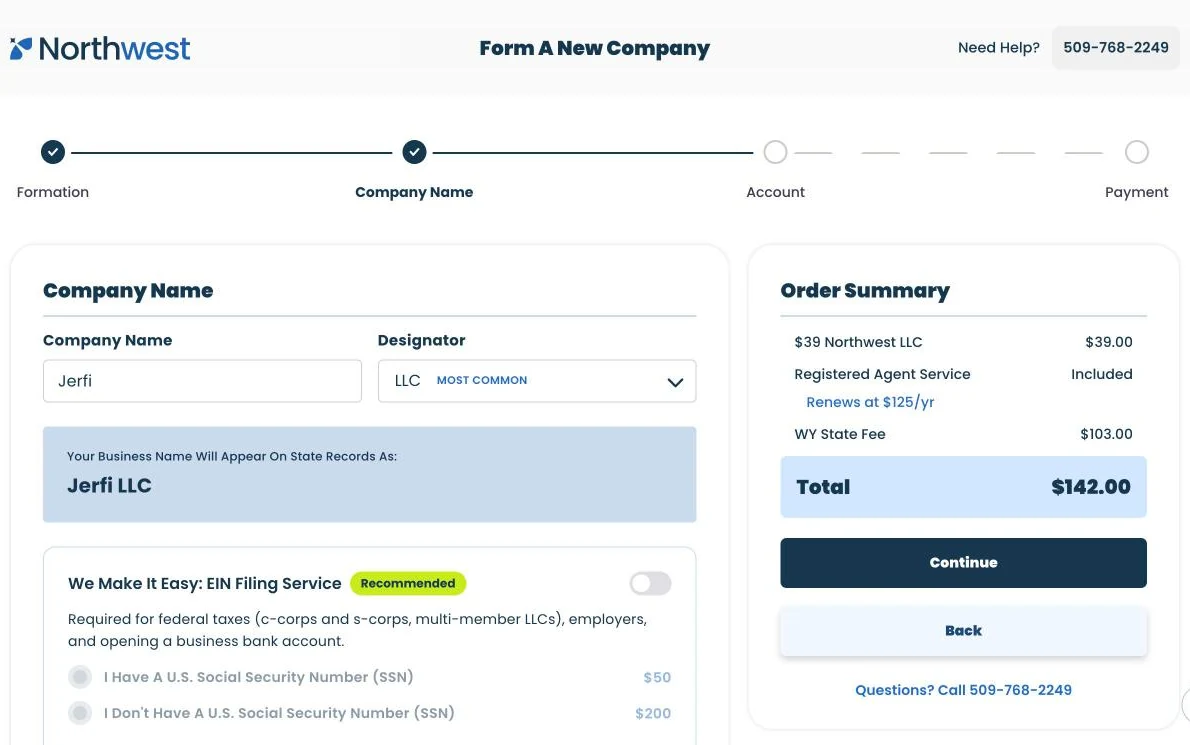This screenshot has height=745, width=1190.
Task: Click the $142.00 total amount
Action: (1091, 487)
